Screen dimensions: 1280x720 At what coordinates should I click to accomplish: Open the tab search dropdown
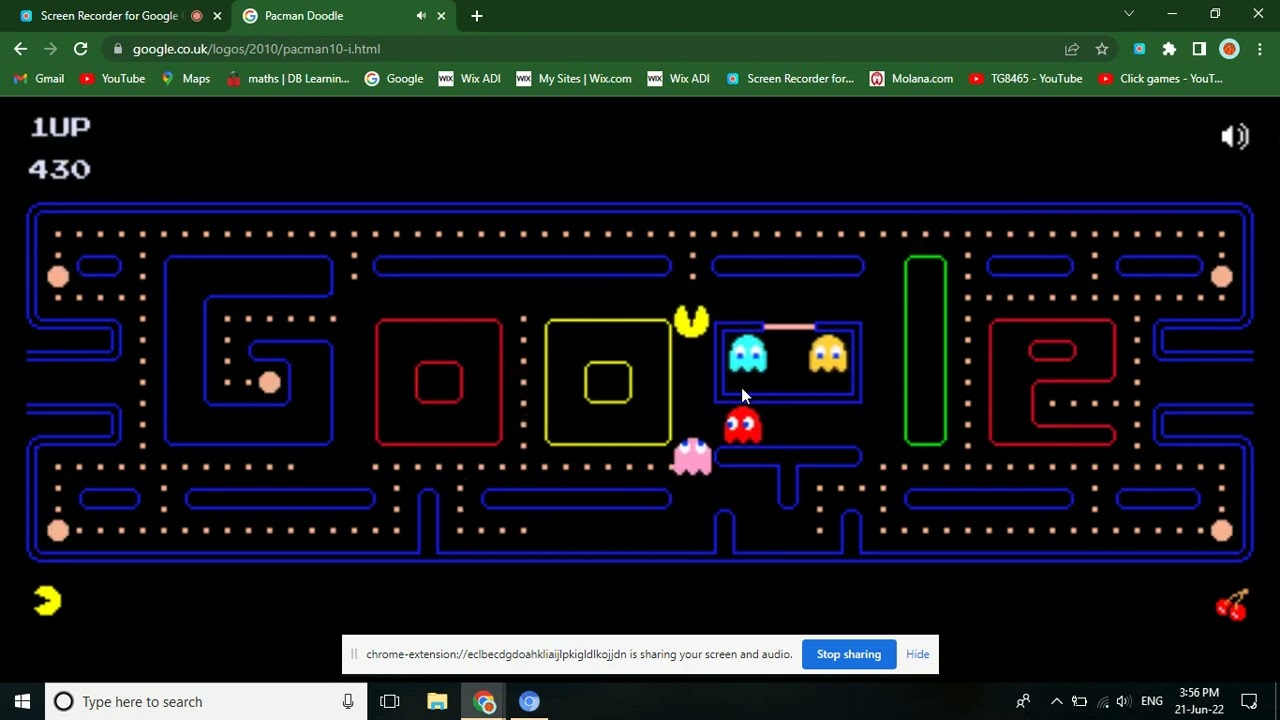pyautogui.click(x=1129, y=14)
